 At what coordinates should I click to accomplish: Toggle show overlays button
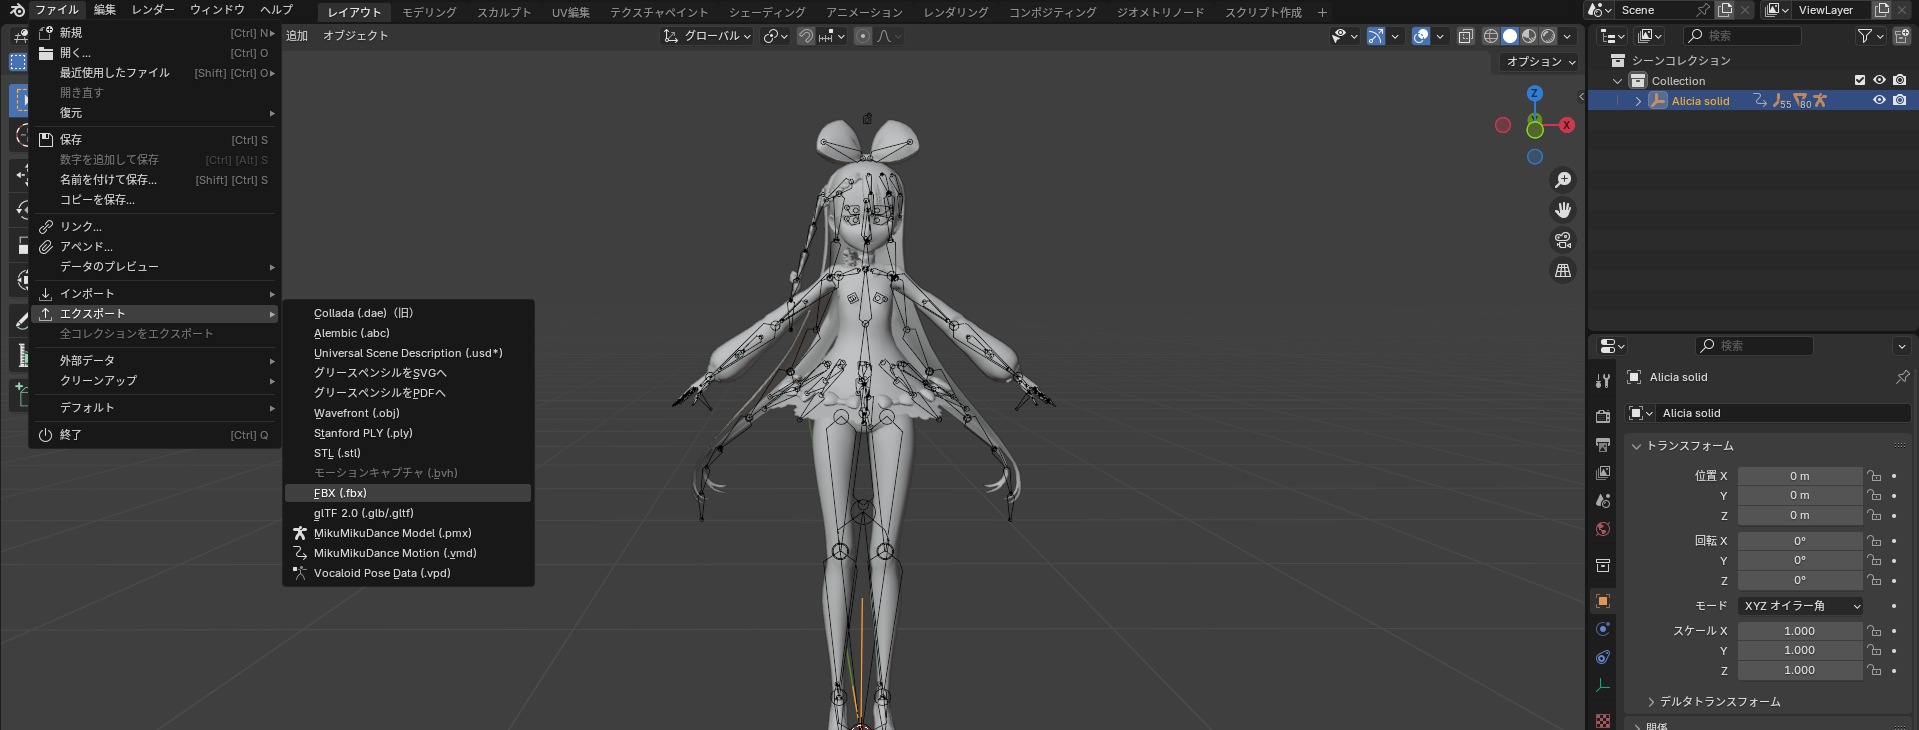point(1421,36)
